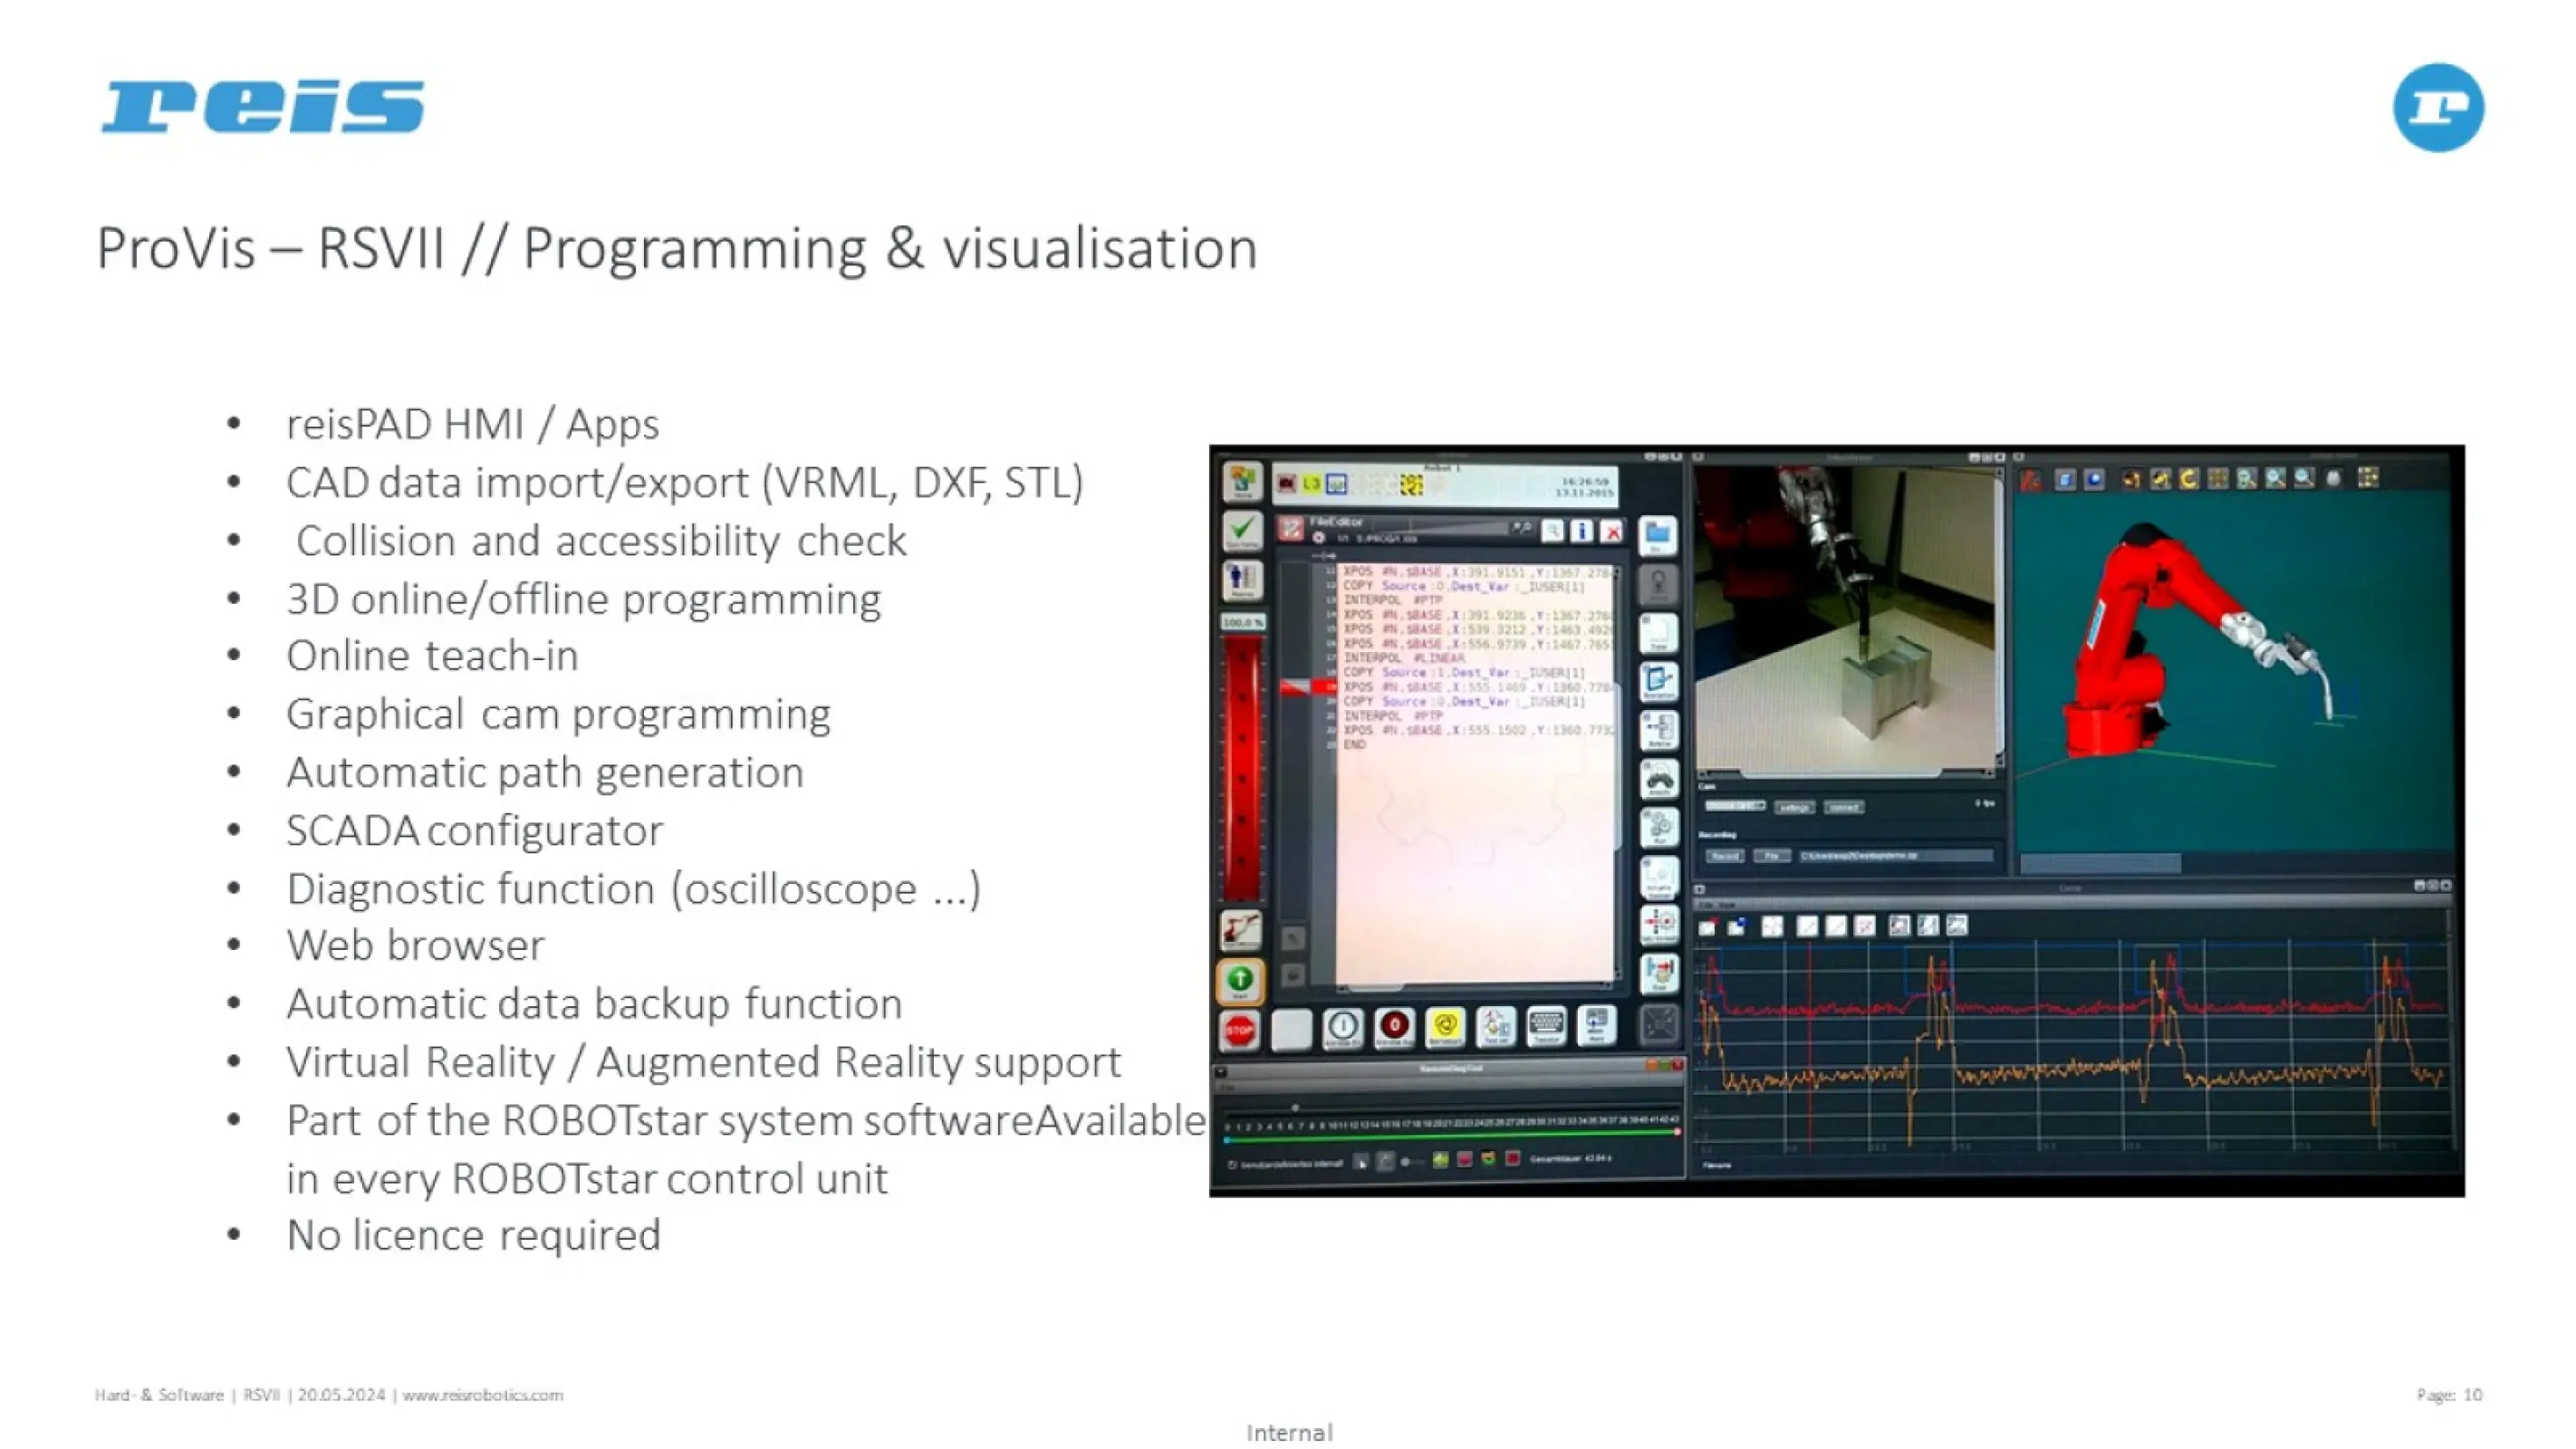Open the camera source dropdown in the Cam panel
This screenshot has width=2576, height=1449.
[1735, 806]
